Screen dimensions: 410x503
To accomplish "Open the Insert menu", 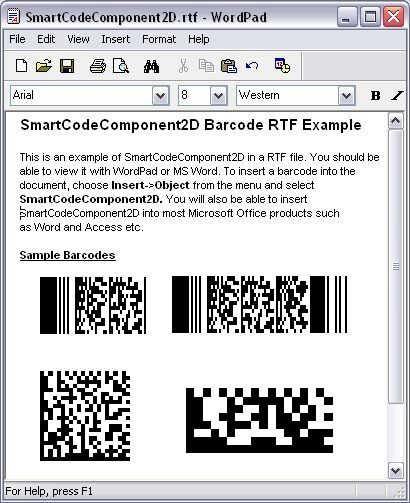I will (116, 39).
